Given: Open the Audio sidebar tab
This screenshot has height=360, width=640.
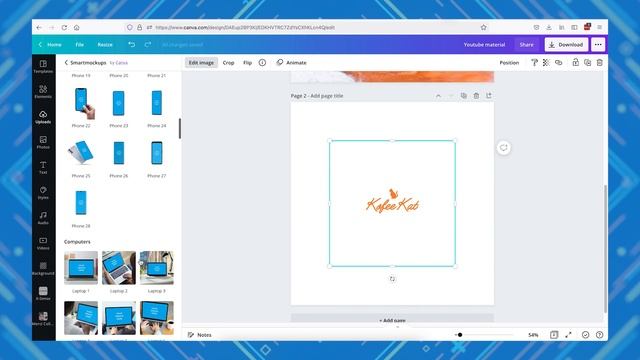Looking at the screenshot, I should pyautogui.click(x=43, y=218).
